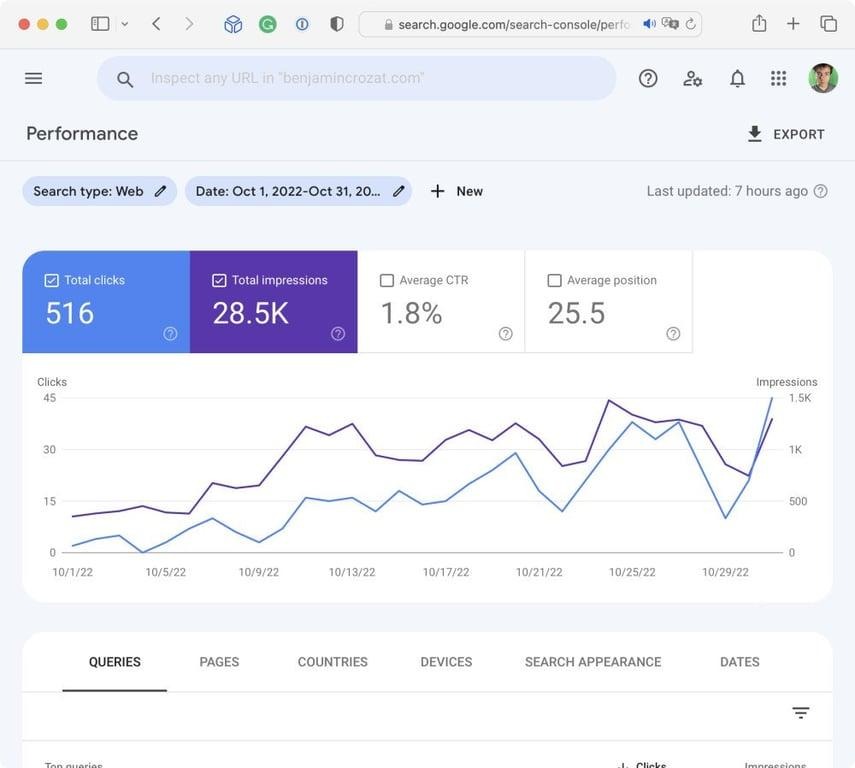This screenshot has height=768, width=855.
Task: Open help icon on Average CTR card
Action: tap(505, 334)
